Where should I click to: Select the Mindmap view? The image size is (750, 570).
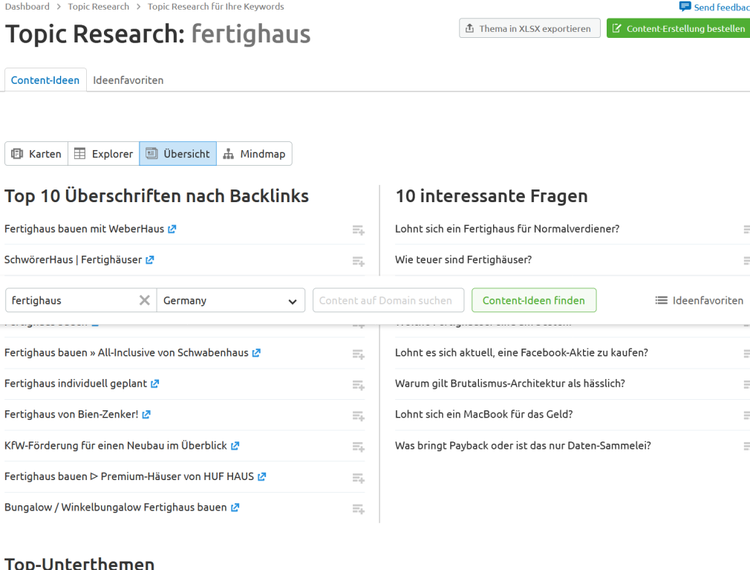pos(254,154)
